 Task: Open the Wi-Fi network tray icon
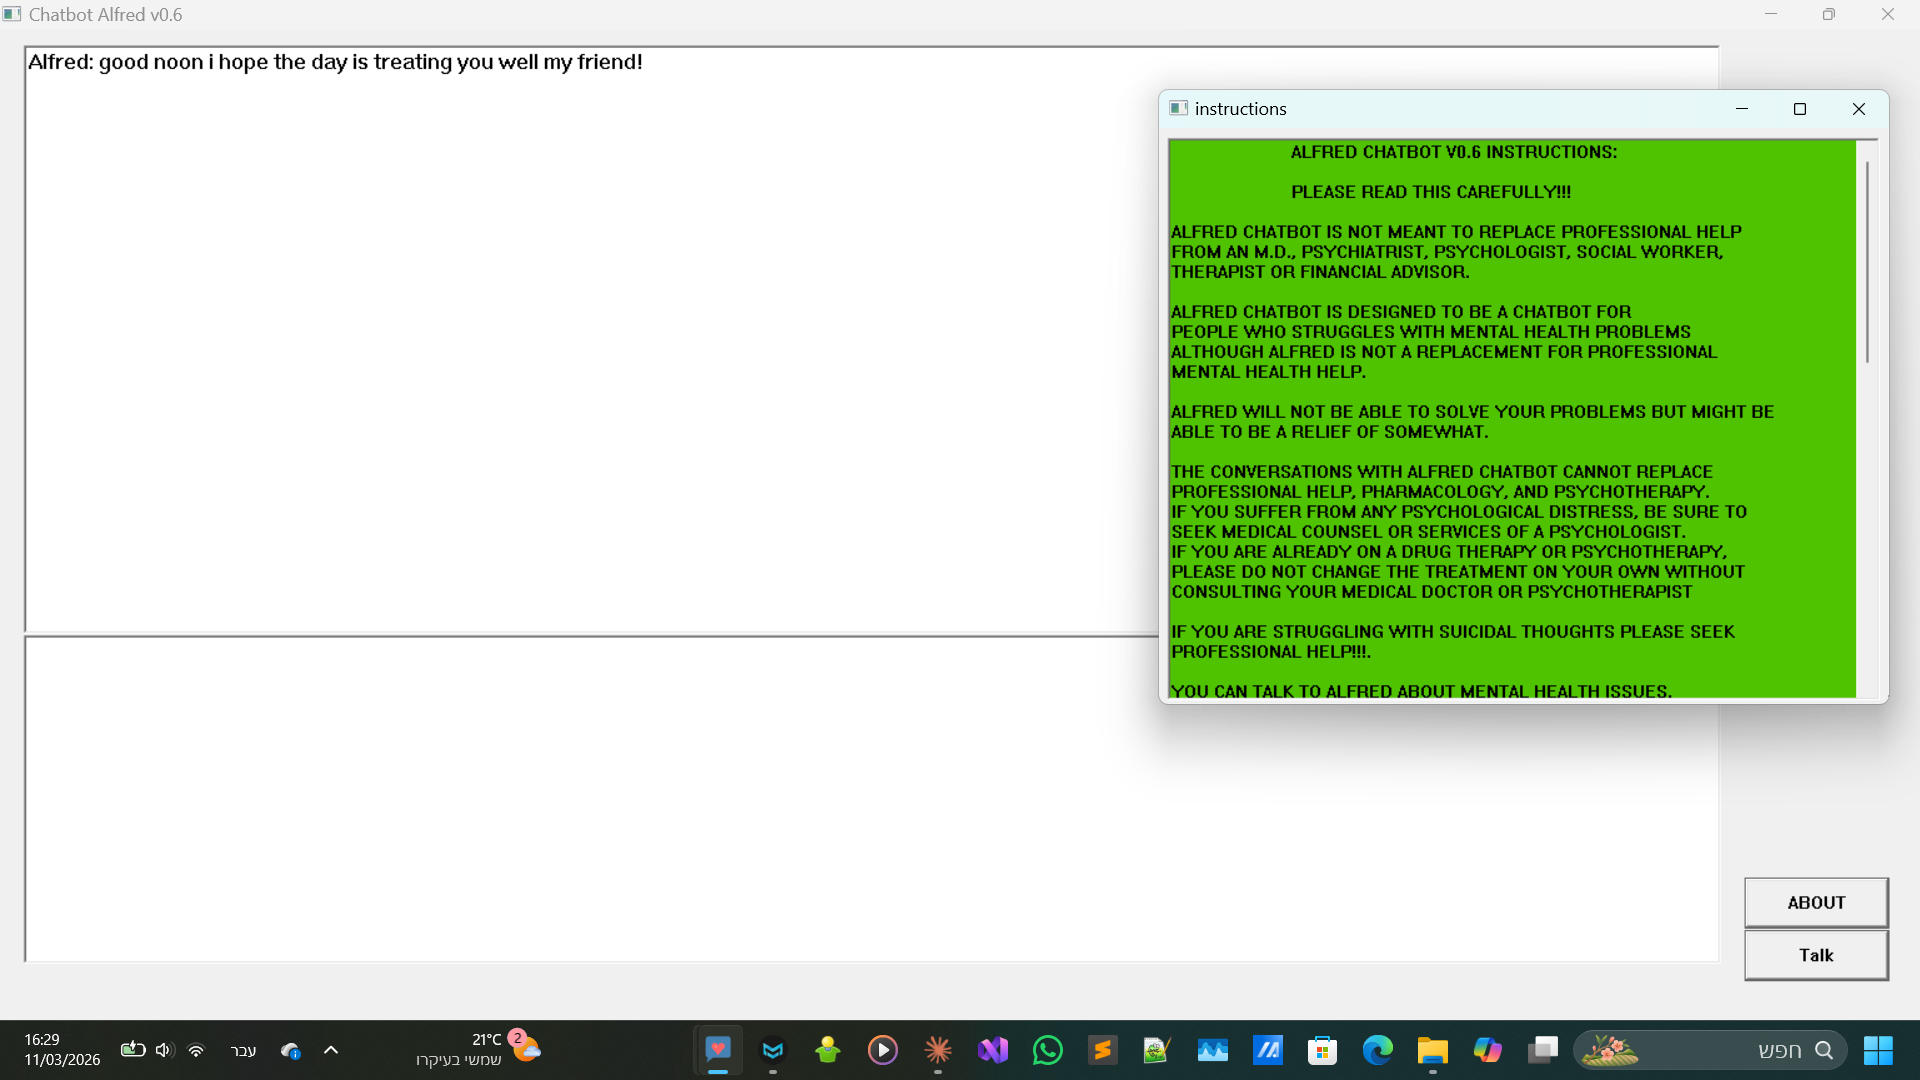click(x=196, y=1050)
